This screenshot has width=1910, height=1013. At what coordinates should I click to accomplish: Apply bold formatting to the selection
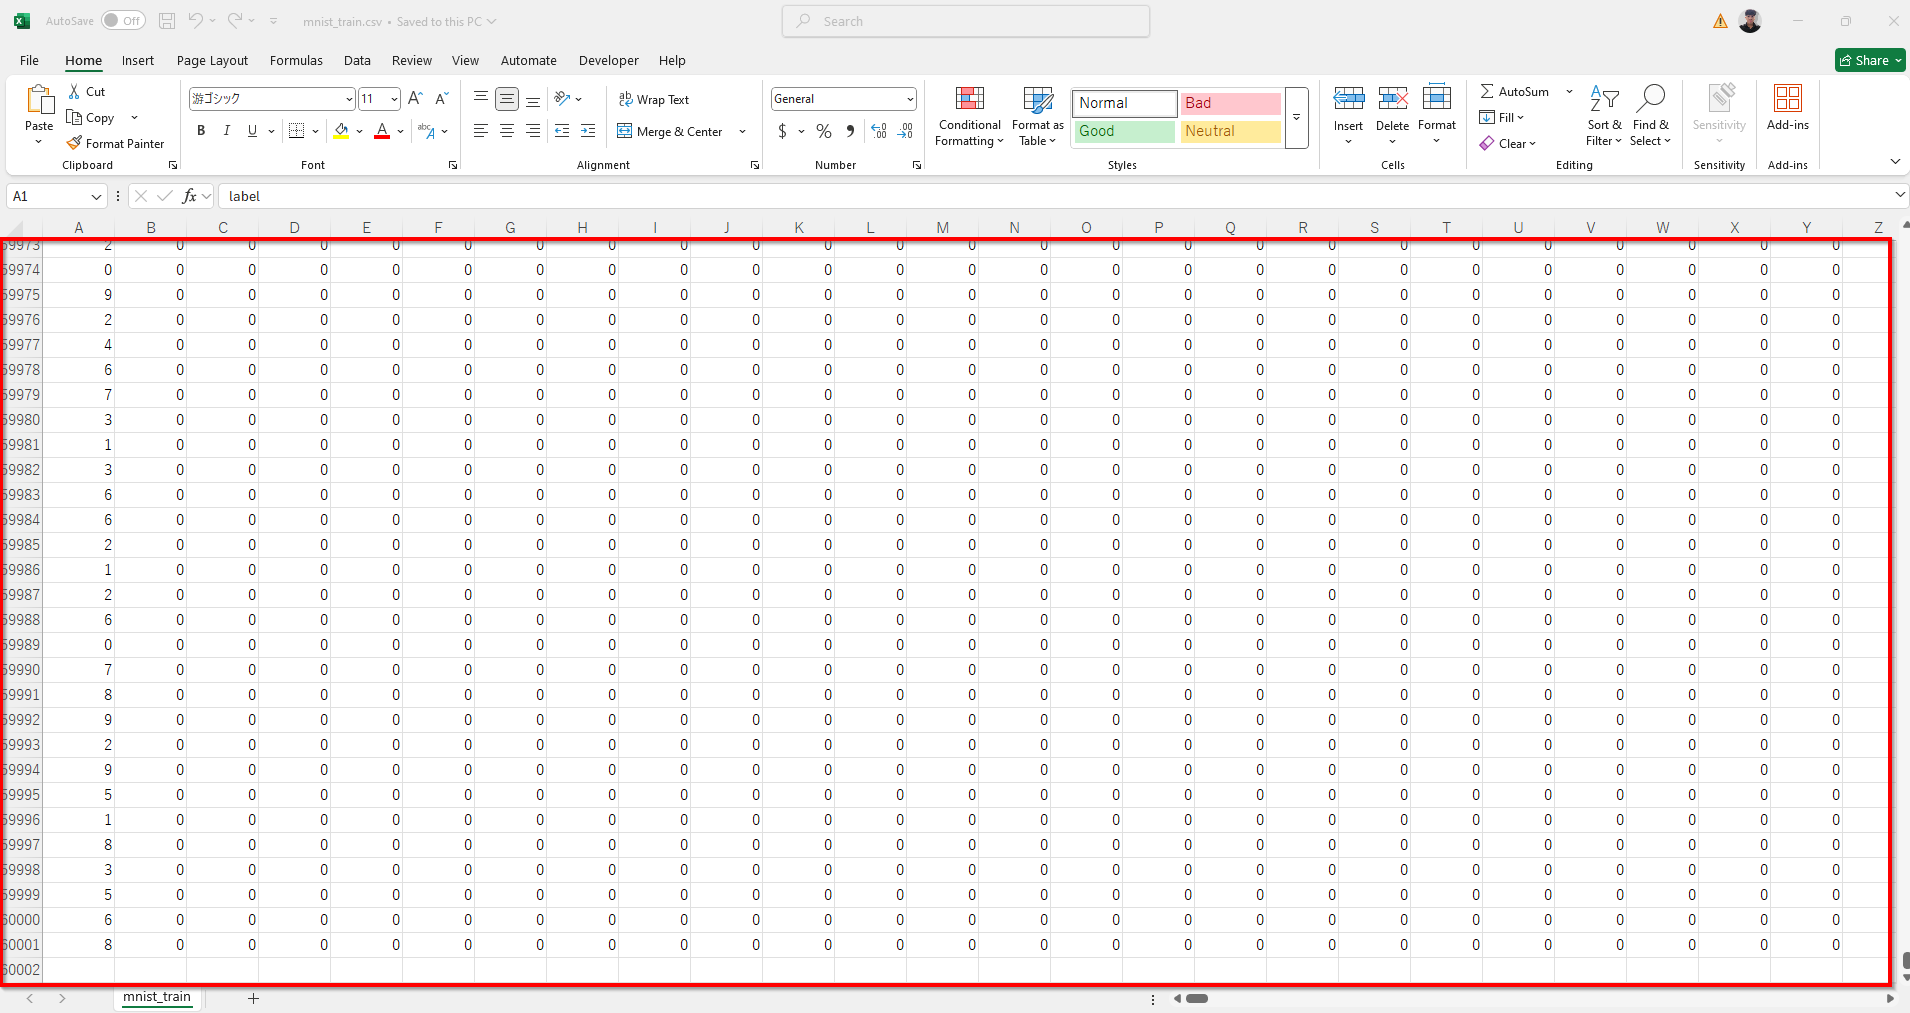point(201,131)
